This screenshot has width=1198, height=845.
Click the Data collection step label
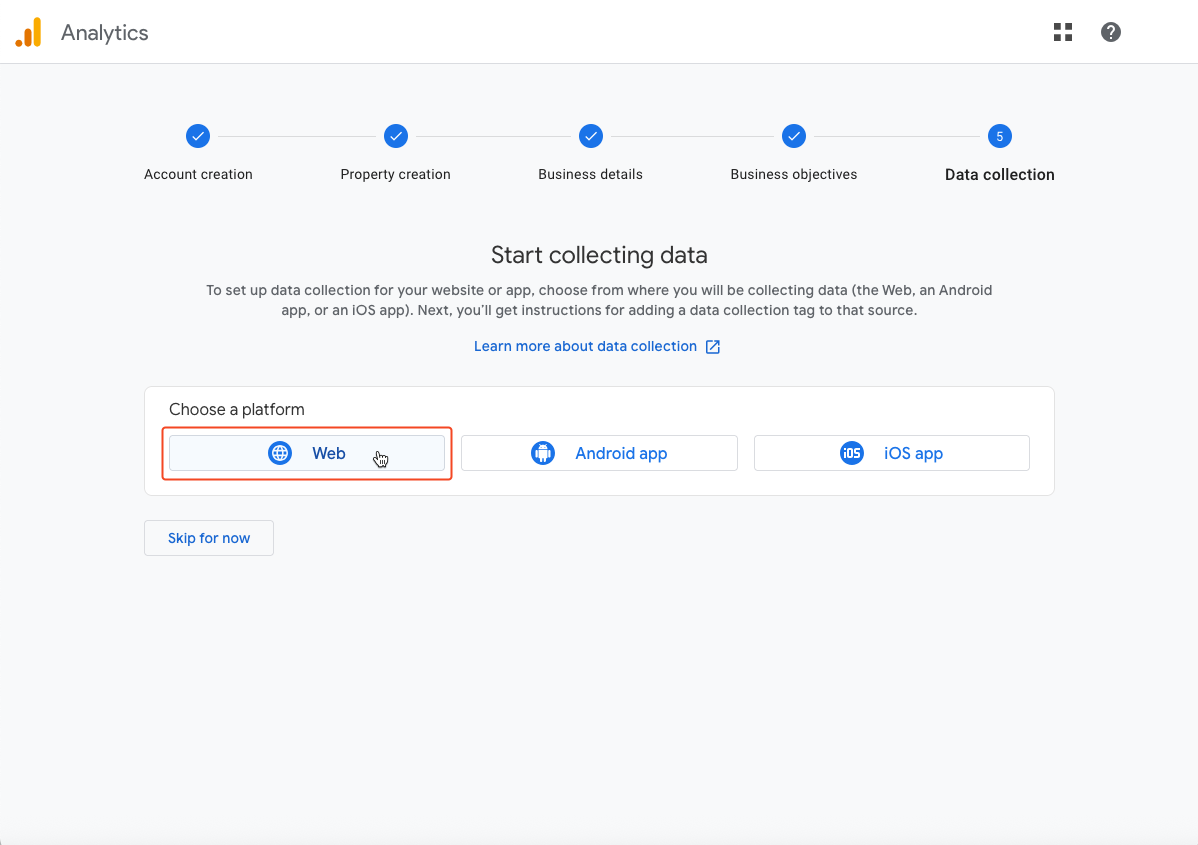pyautogui.click(x=999, y=174)
